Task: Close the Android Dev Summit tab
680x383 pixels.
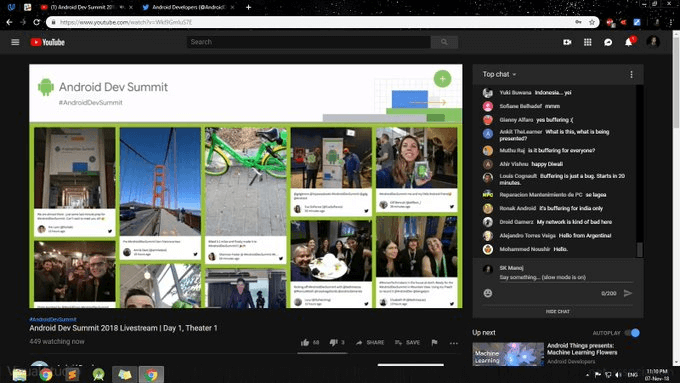Action: [131, 7]
